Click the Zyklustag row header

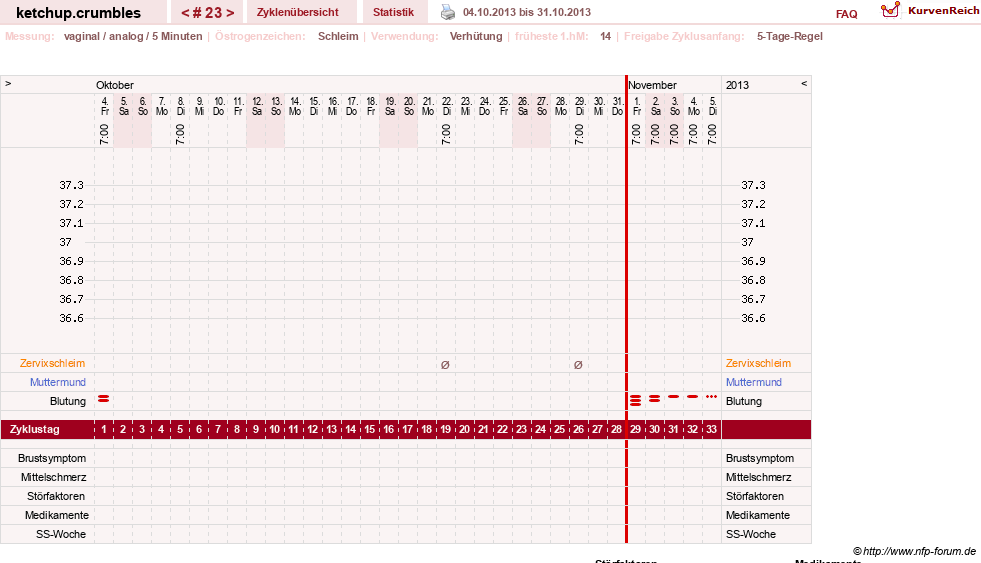[34, 429]
